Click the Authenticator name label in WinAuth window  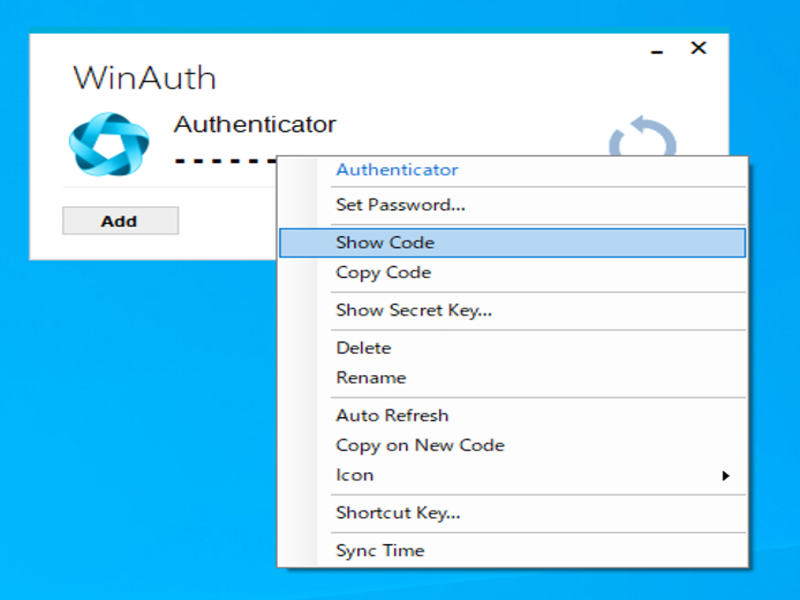point(255,124)
